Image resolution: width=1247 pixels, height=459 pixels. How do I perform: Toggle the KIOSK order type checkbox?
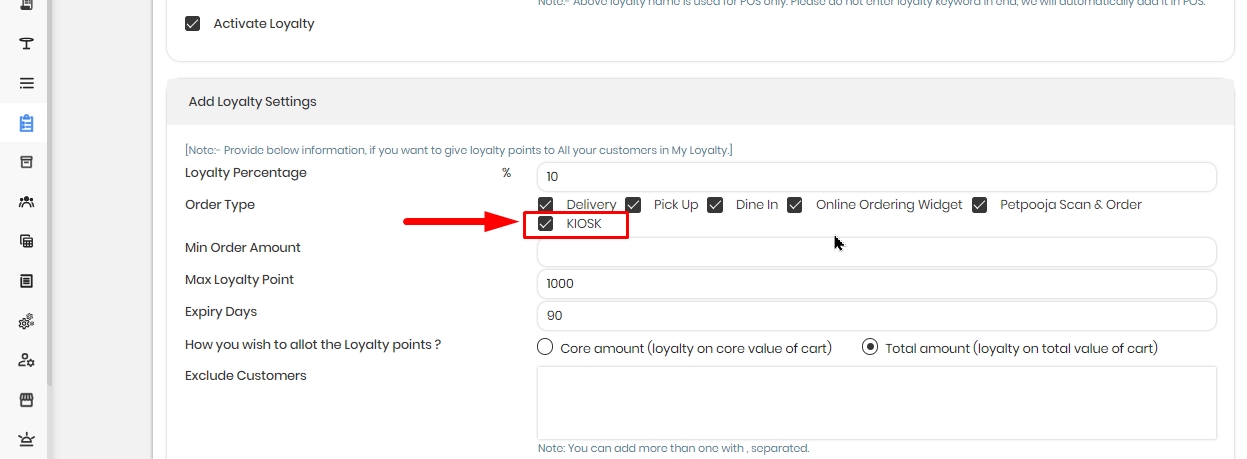[545, 224]
